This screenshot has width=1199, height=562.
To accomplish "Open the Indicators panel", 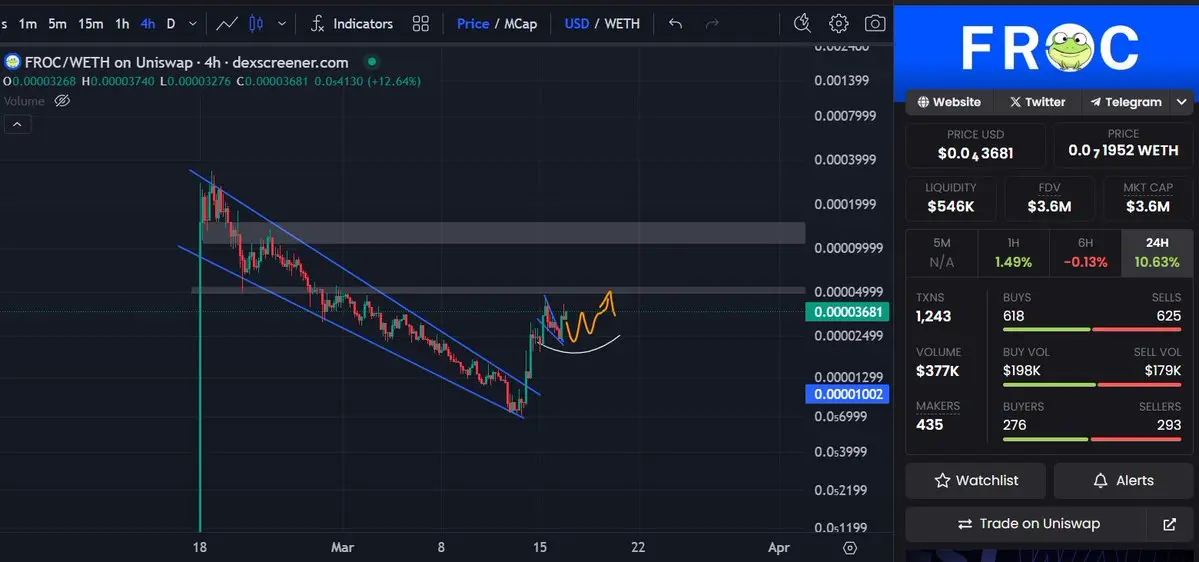I will click(x=352, y=24).
